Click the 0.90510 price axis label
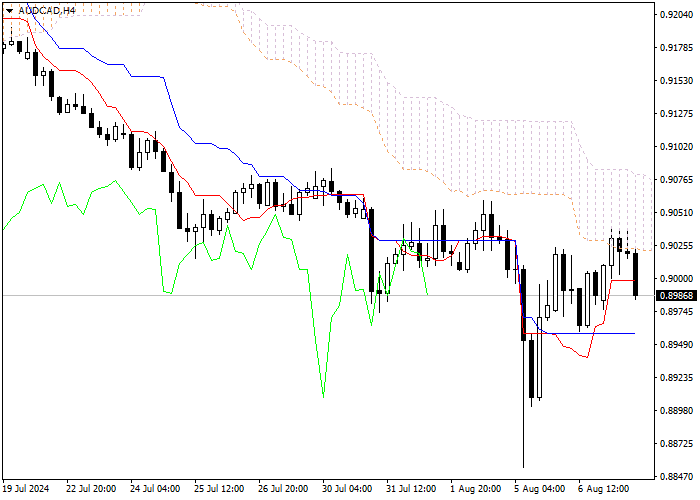Image resolution: width=700 pixels, height=500 pixels. [676, 212]
